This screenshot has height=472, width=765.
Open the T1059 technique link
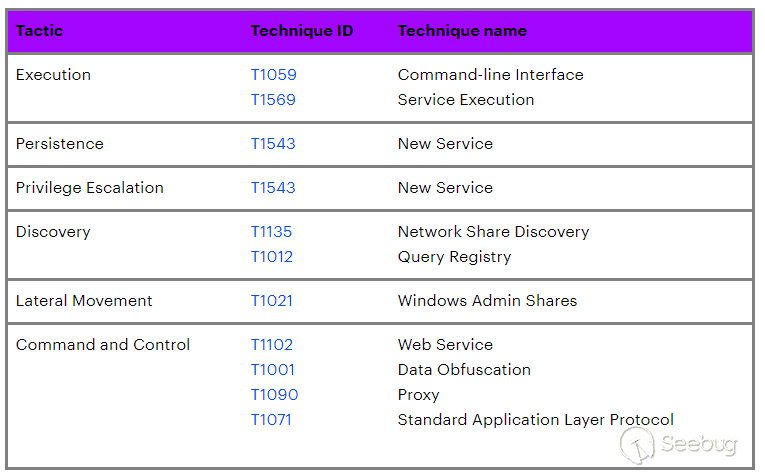(273, 75)
